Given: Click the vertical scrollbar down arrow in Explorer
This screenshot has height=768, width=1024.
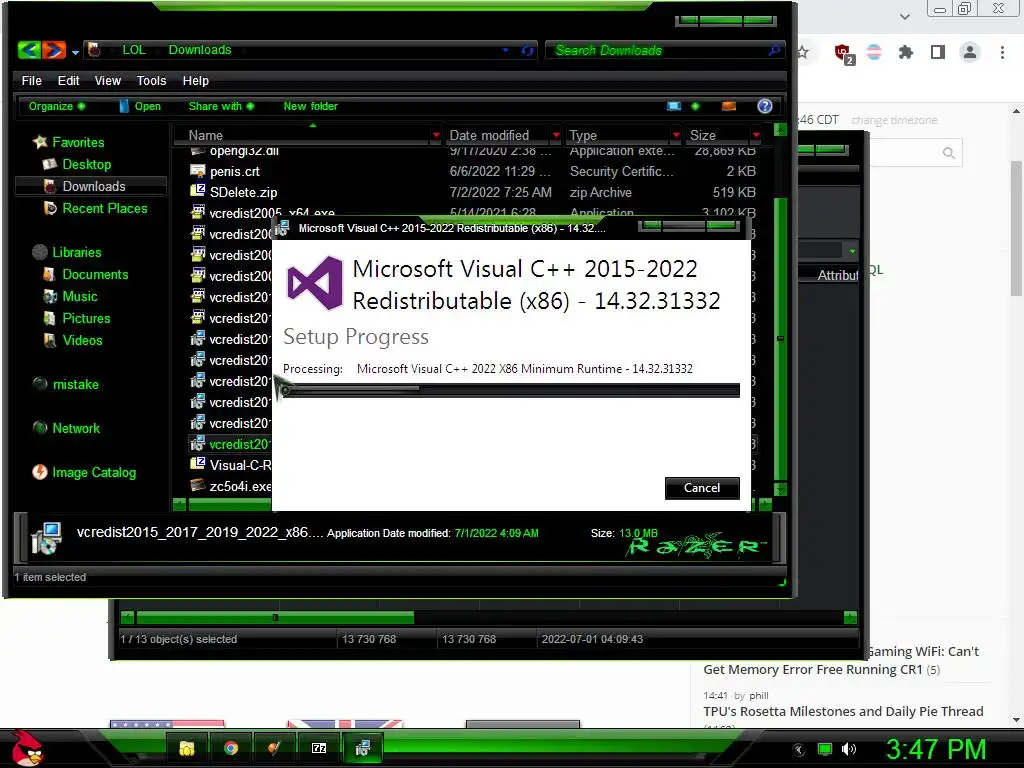Looking at the screenshot, I should [780, 489].
